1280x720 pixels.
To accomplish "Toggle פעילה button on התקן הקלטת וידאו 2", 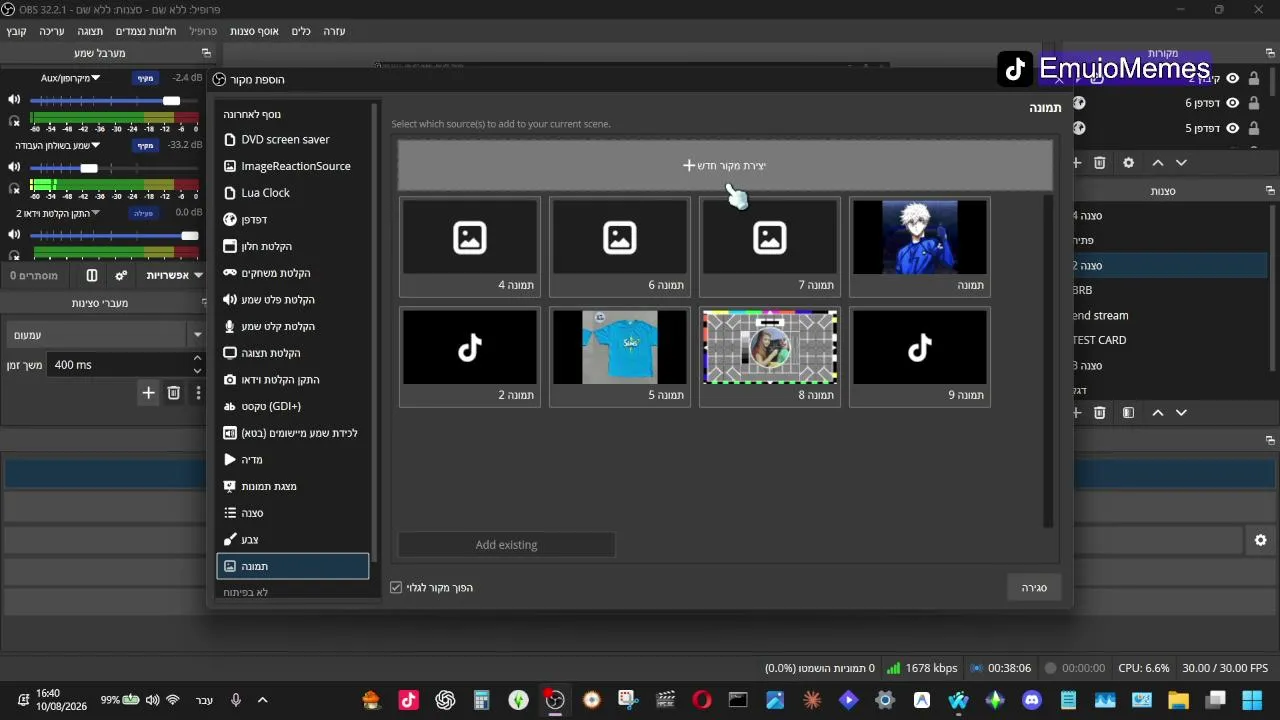I will coord(144,213).
